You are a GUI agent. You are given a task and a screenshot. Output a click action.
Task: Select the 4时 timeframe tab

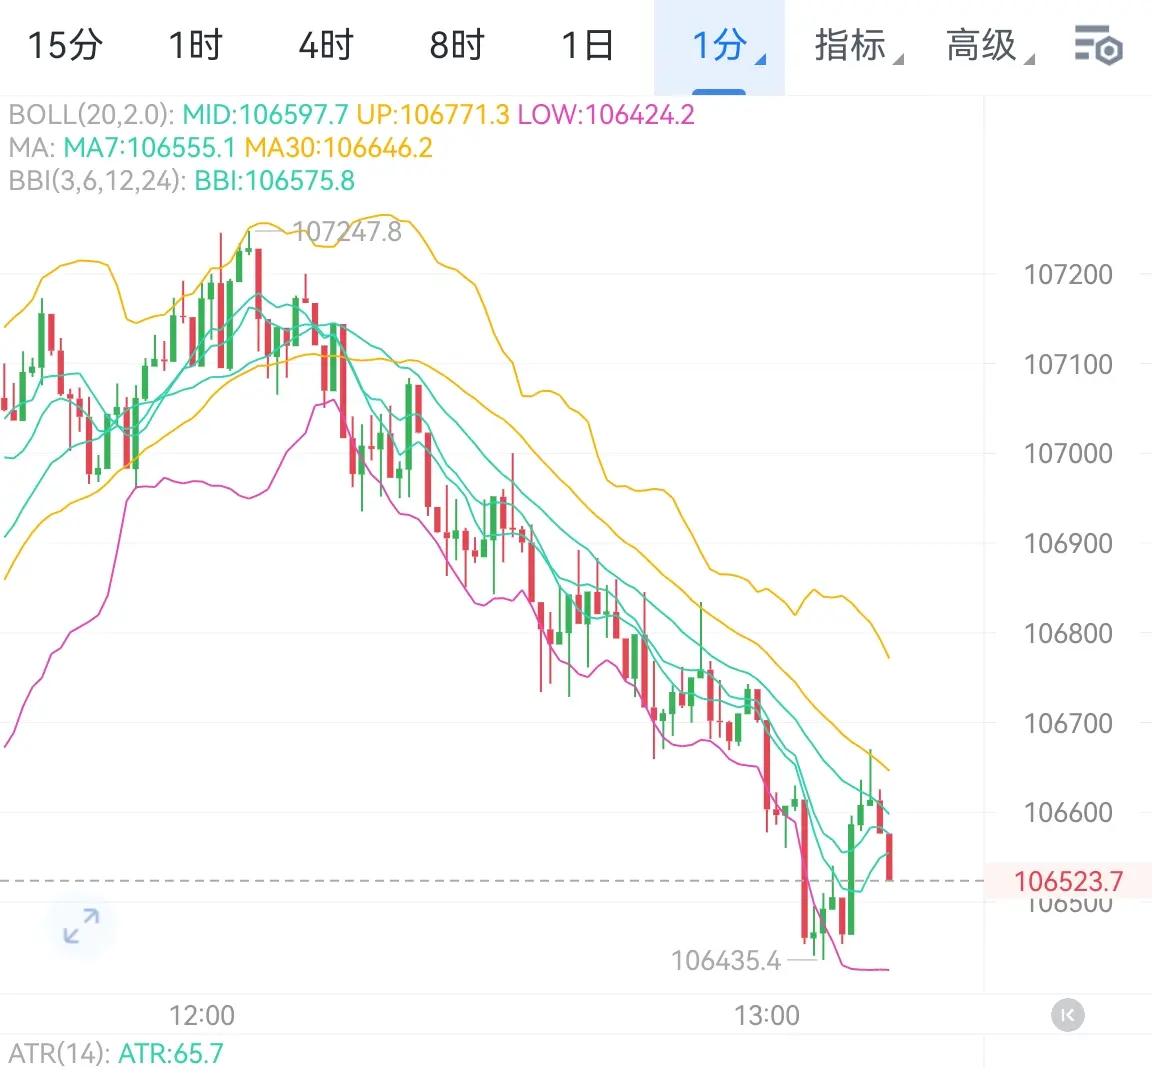click(326, 46)
